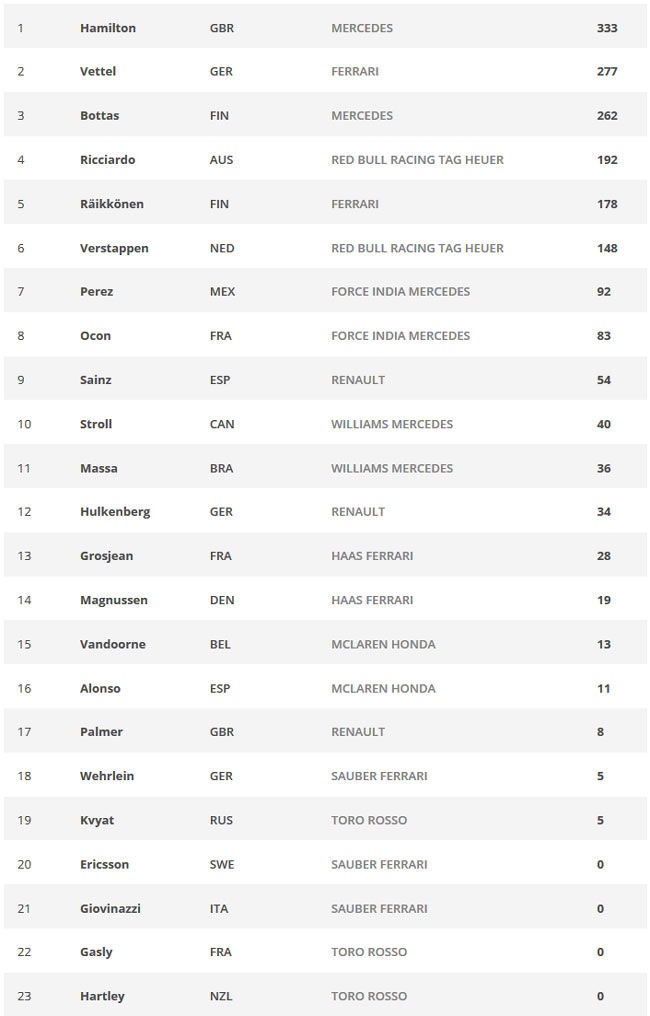Click Ocon driver name
Screen dimensions: 650x1016
coord(95,336)
